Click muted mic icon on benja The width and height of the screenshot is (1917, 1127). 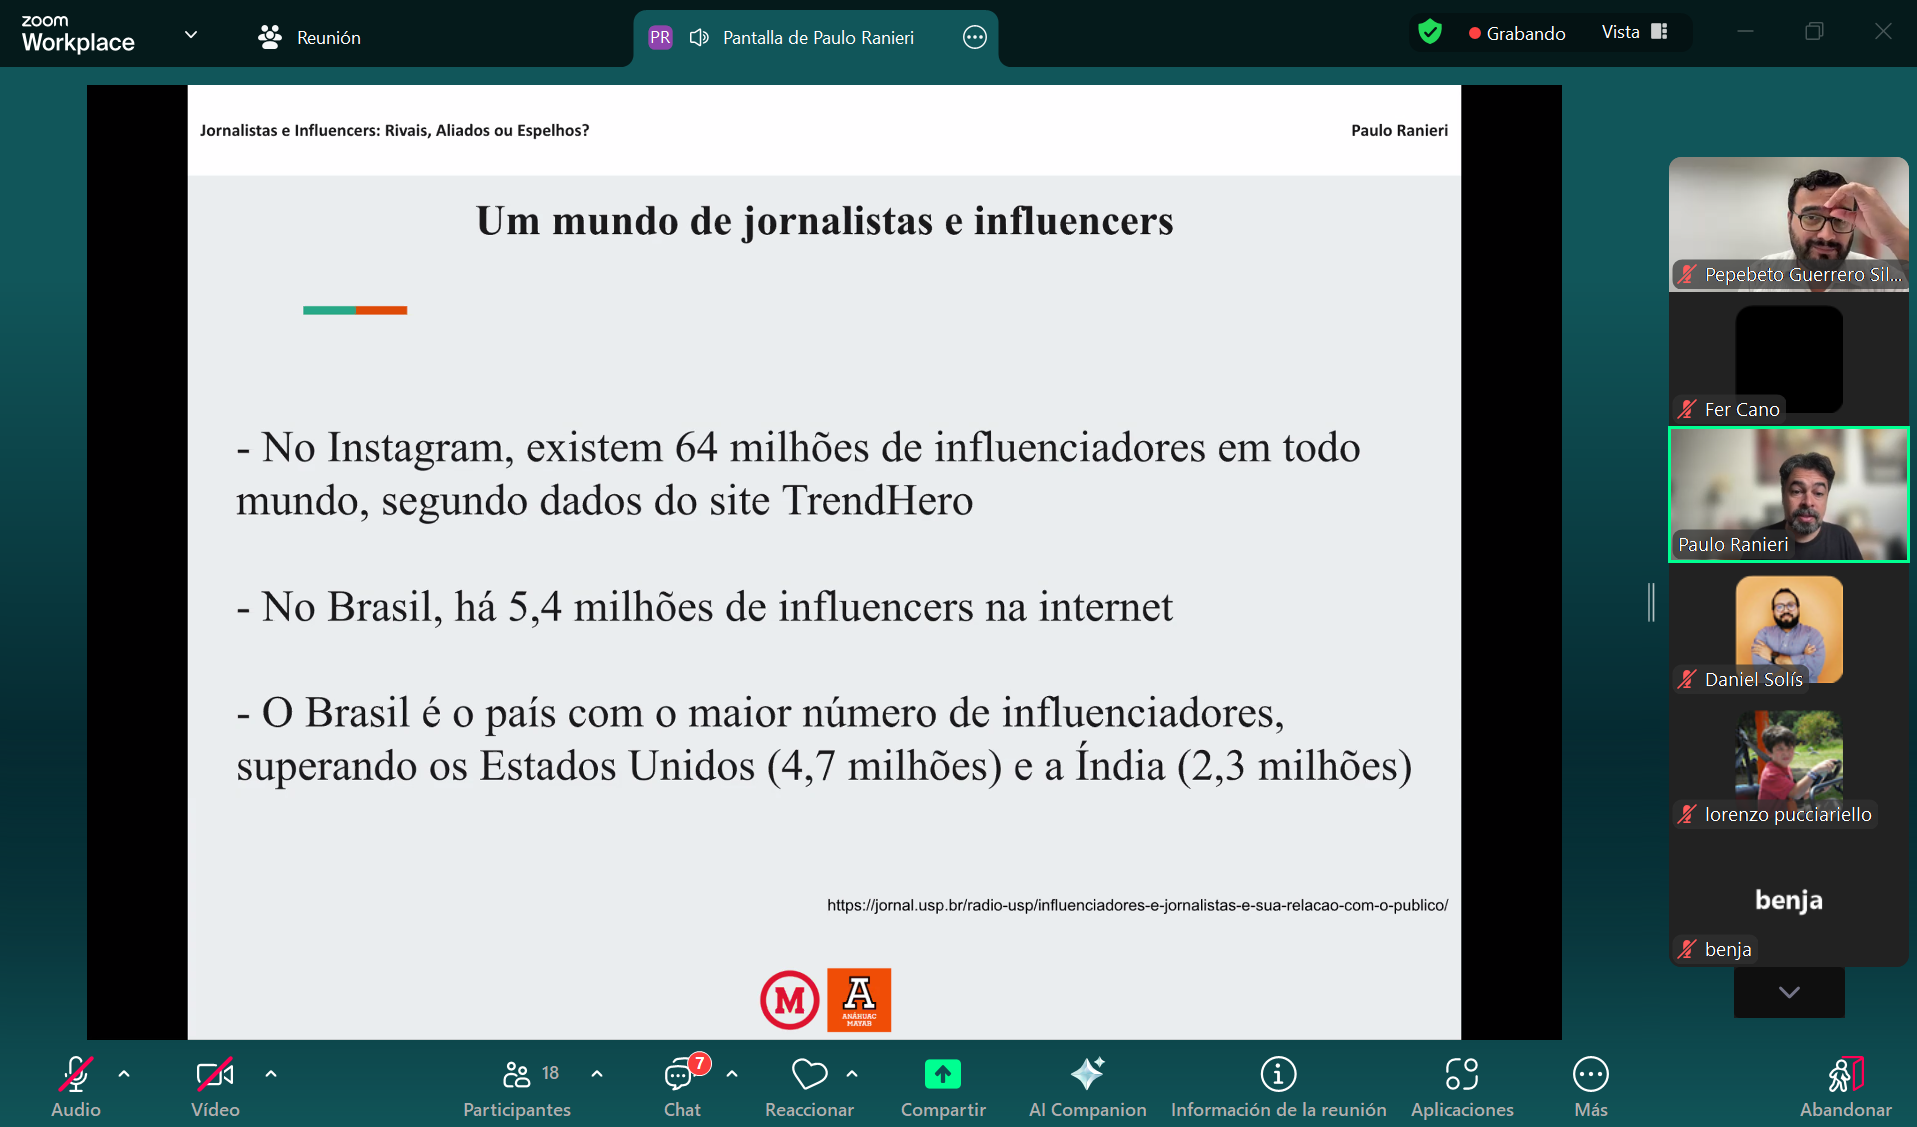click(x=1687, y=949)
